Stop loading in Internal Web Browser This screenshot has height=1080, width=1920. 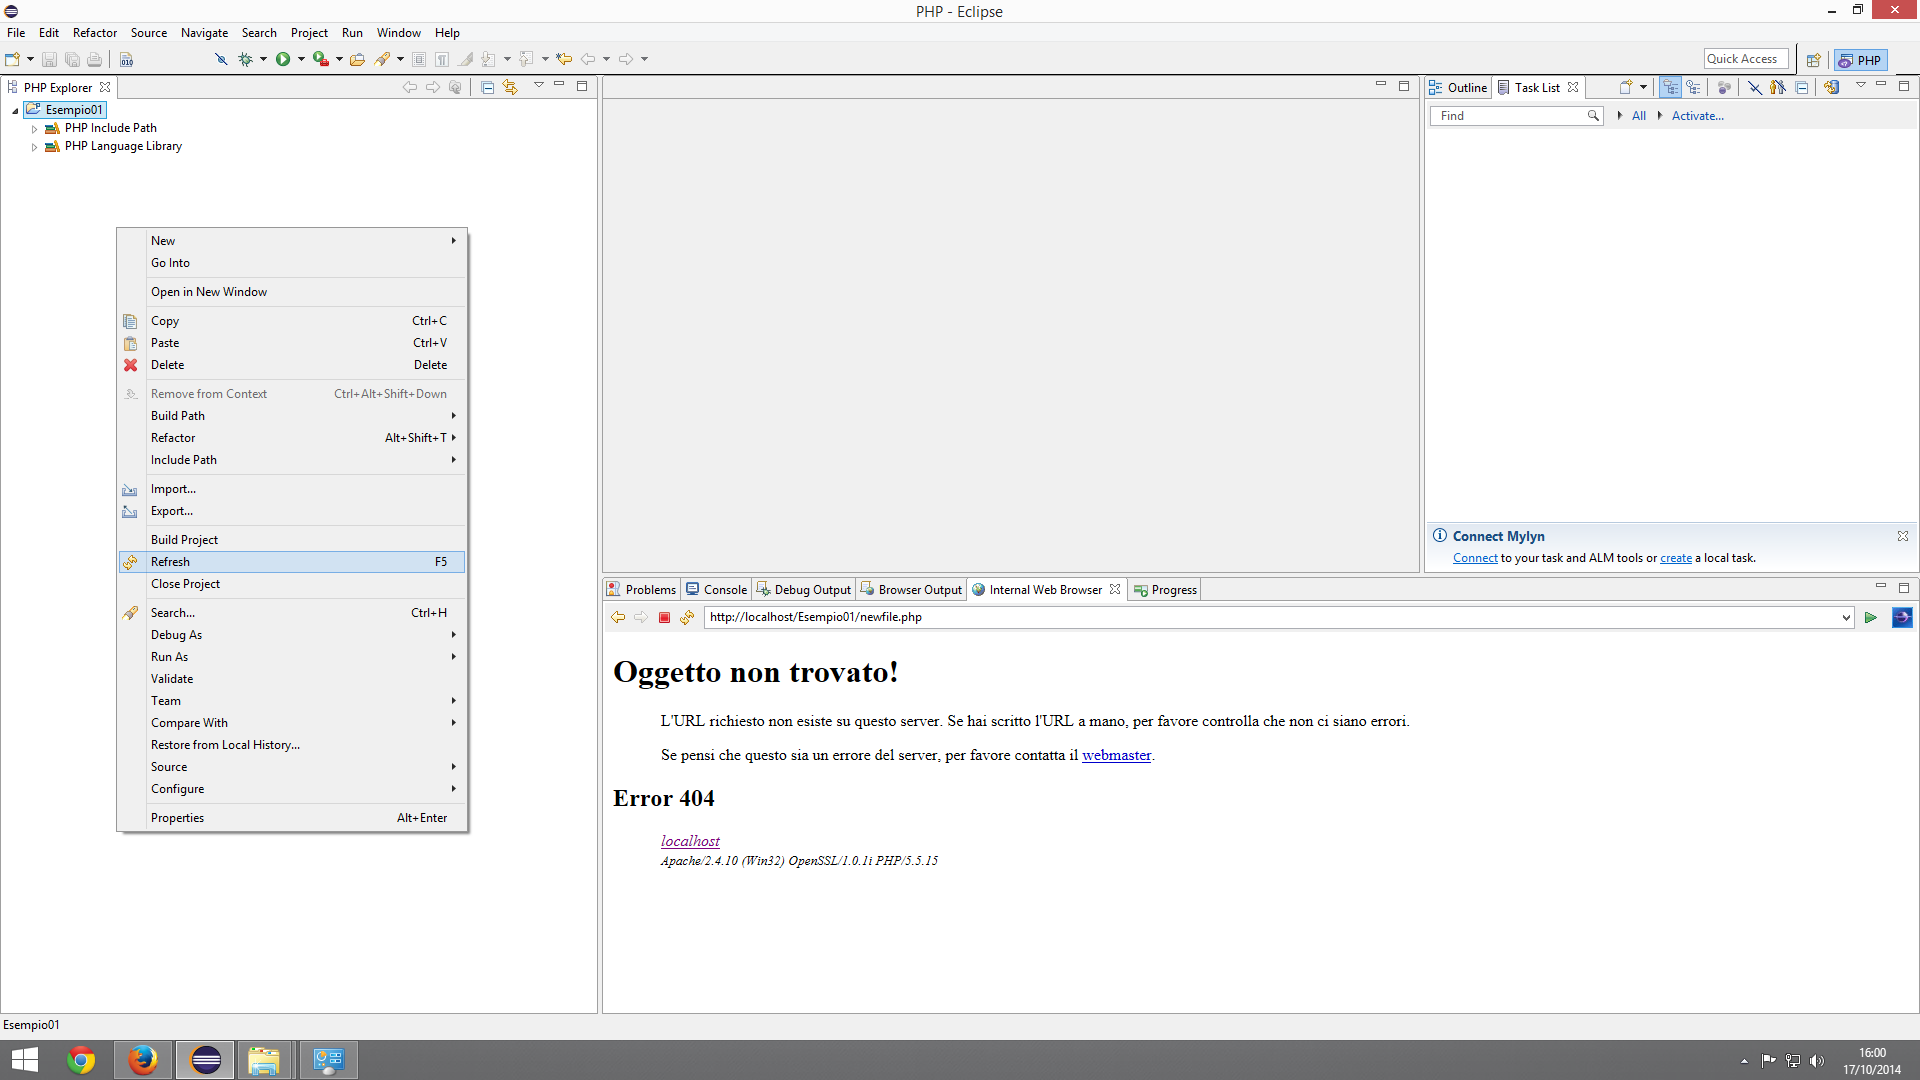coord(664,618)
